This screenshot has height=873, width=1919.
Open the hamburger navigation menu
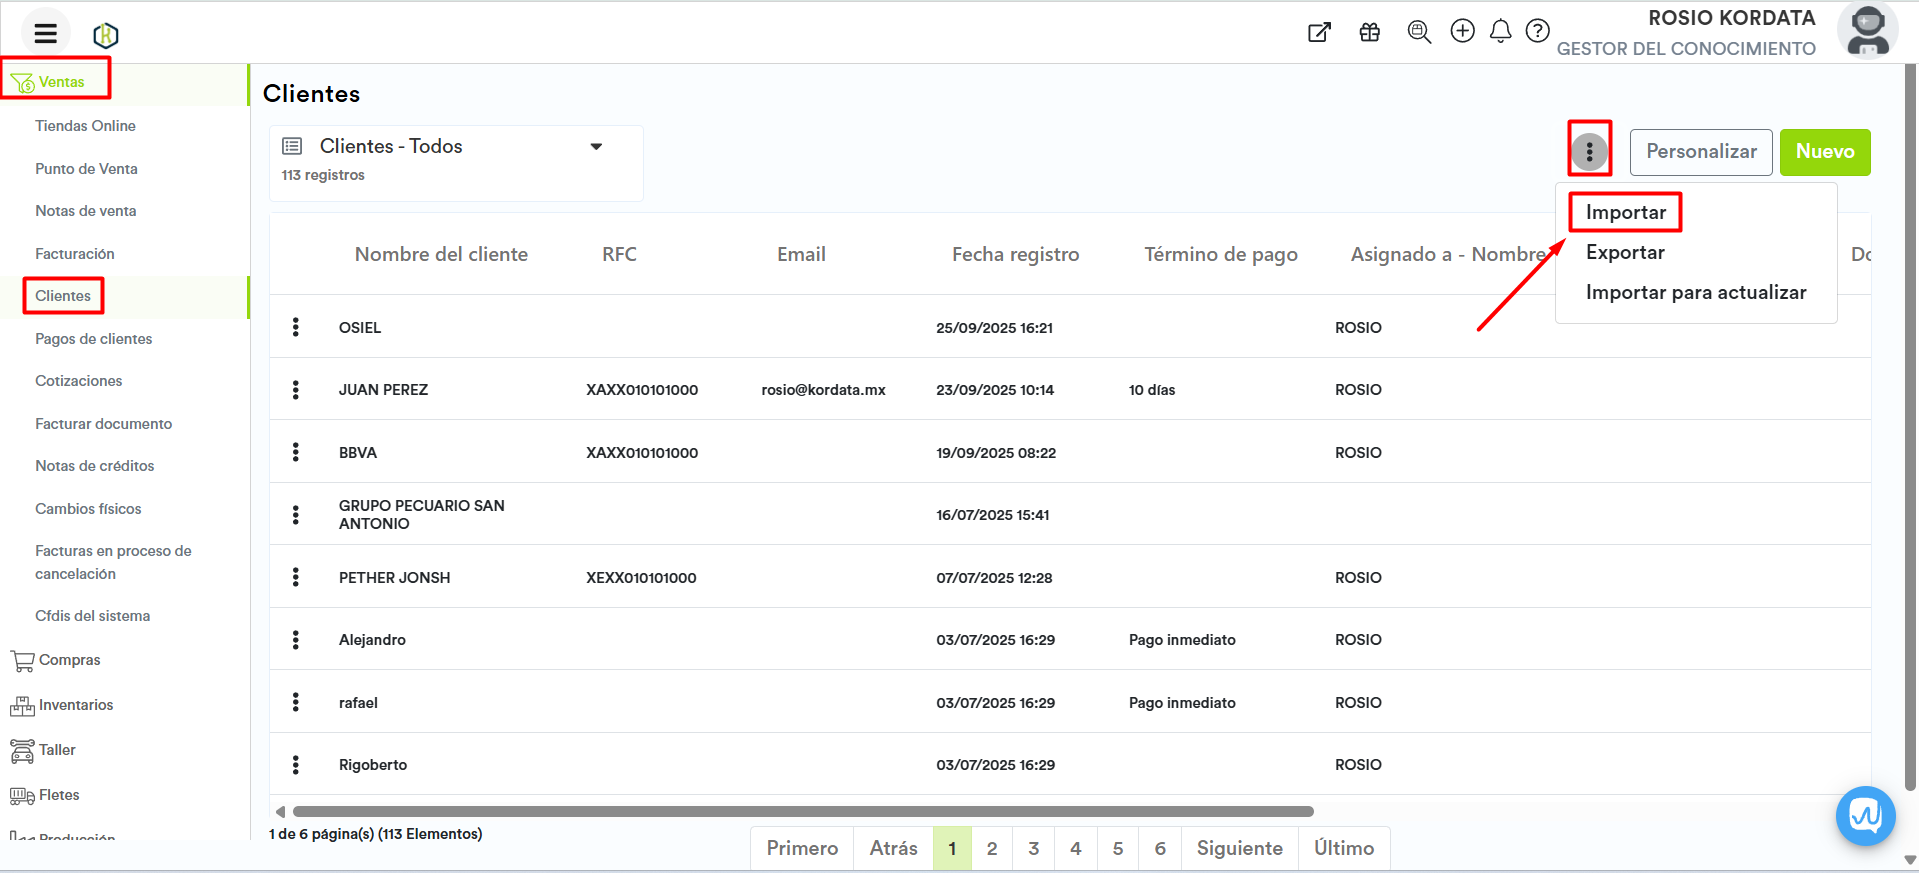coord(45,34)
